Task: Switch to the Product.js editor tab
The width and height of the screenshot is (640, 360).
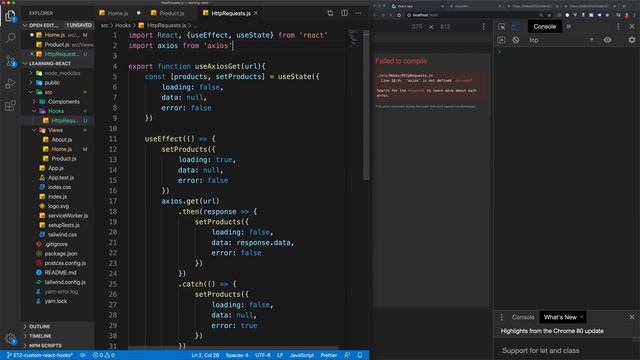Action: pyautogui.click(x=172, y=13)
